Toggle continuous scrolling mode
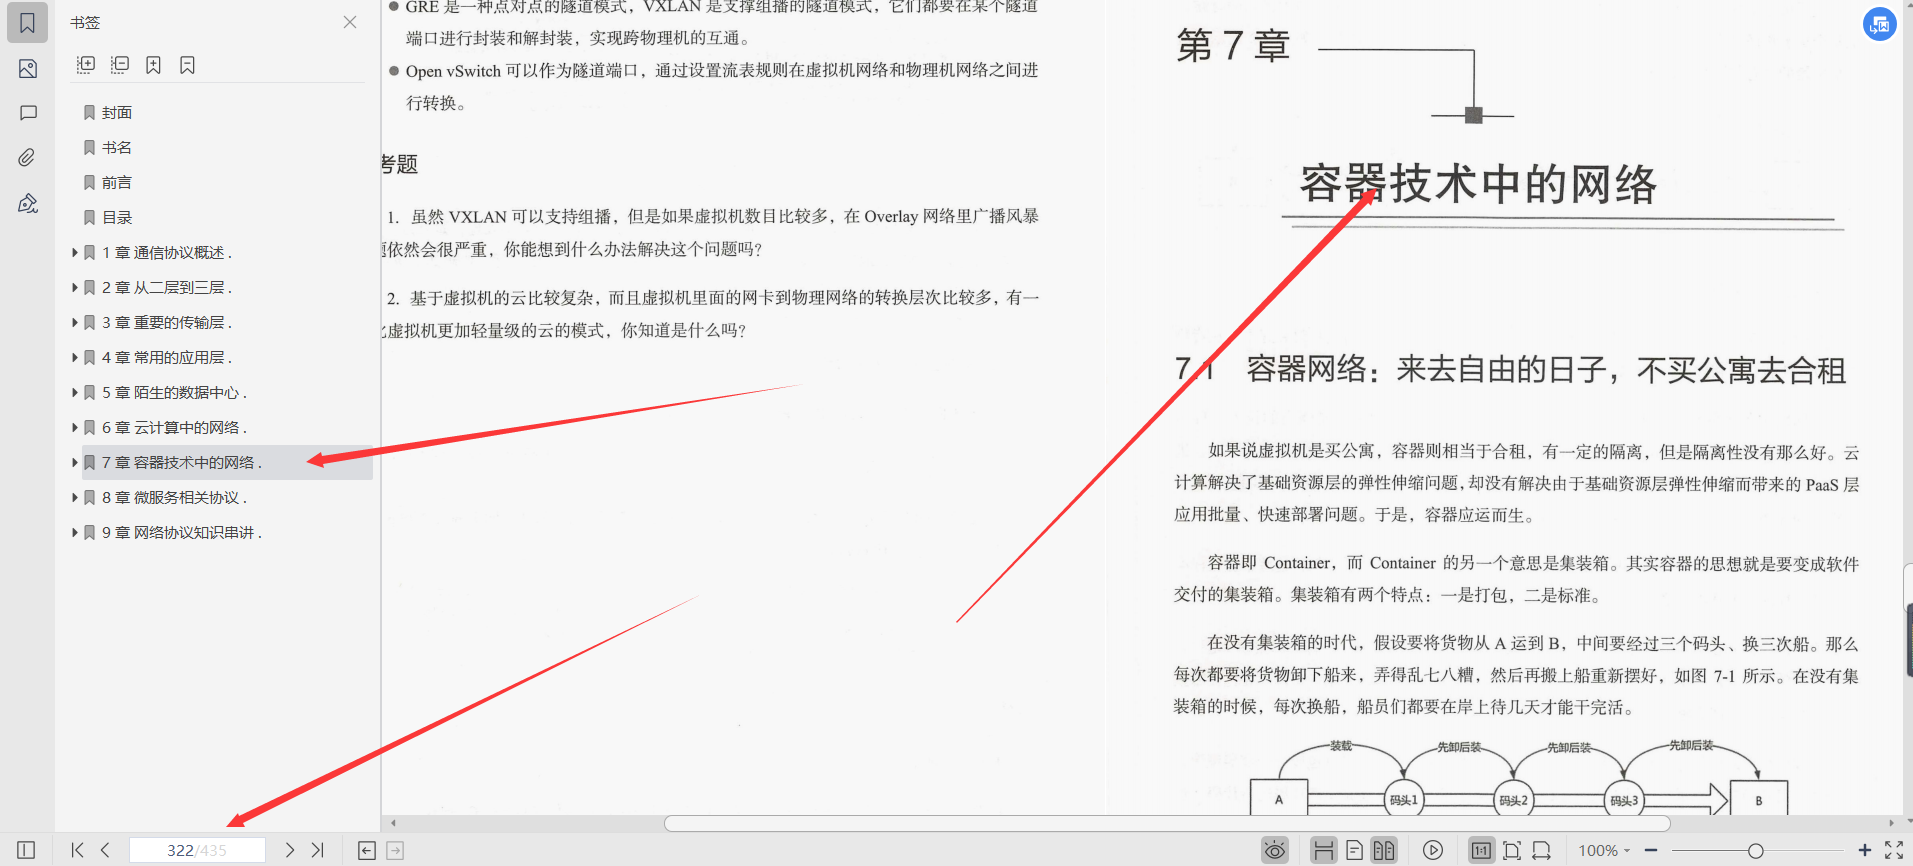This screenshot has width=1913, height=866. click(x=1324, y=851)
